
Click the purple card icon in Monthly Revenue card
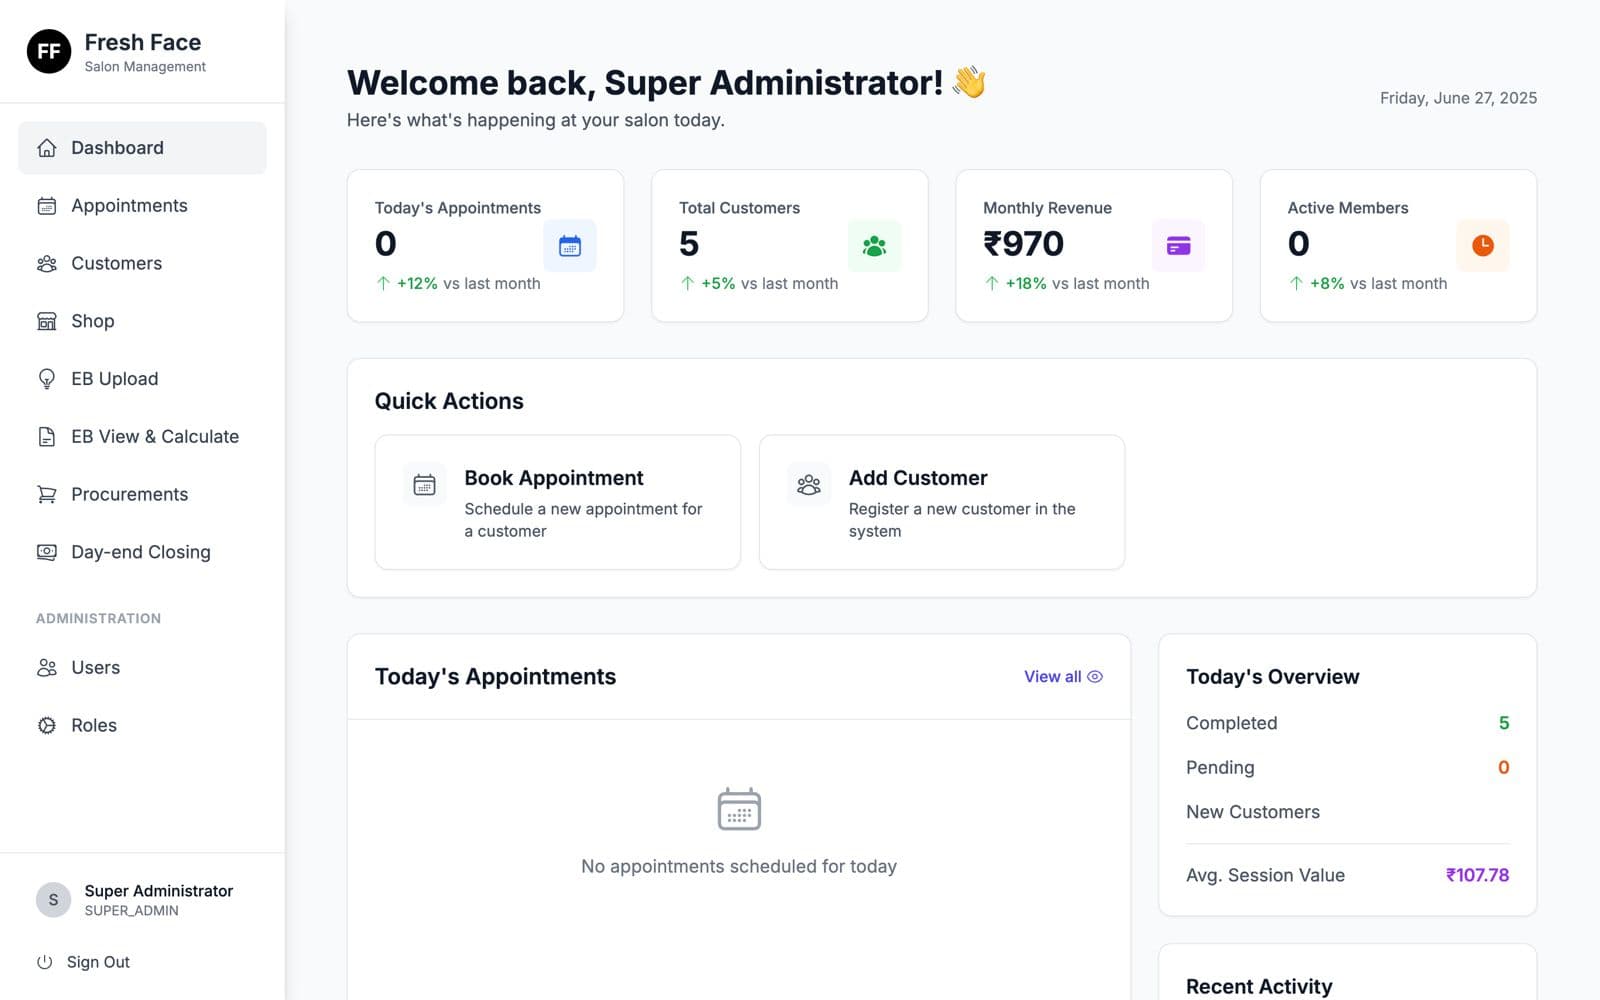[1178, 246]
